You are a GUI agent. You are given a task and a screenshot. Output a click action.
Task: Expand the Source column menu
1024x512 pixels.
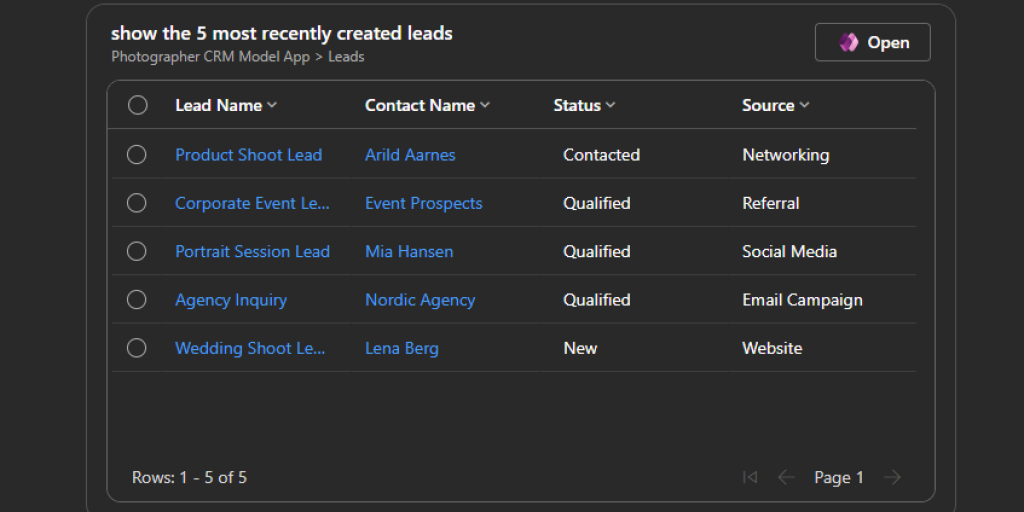(804, 105)
